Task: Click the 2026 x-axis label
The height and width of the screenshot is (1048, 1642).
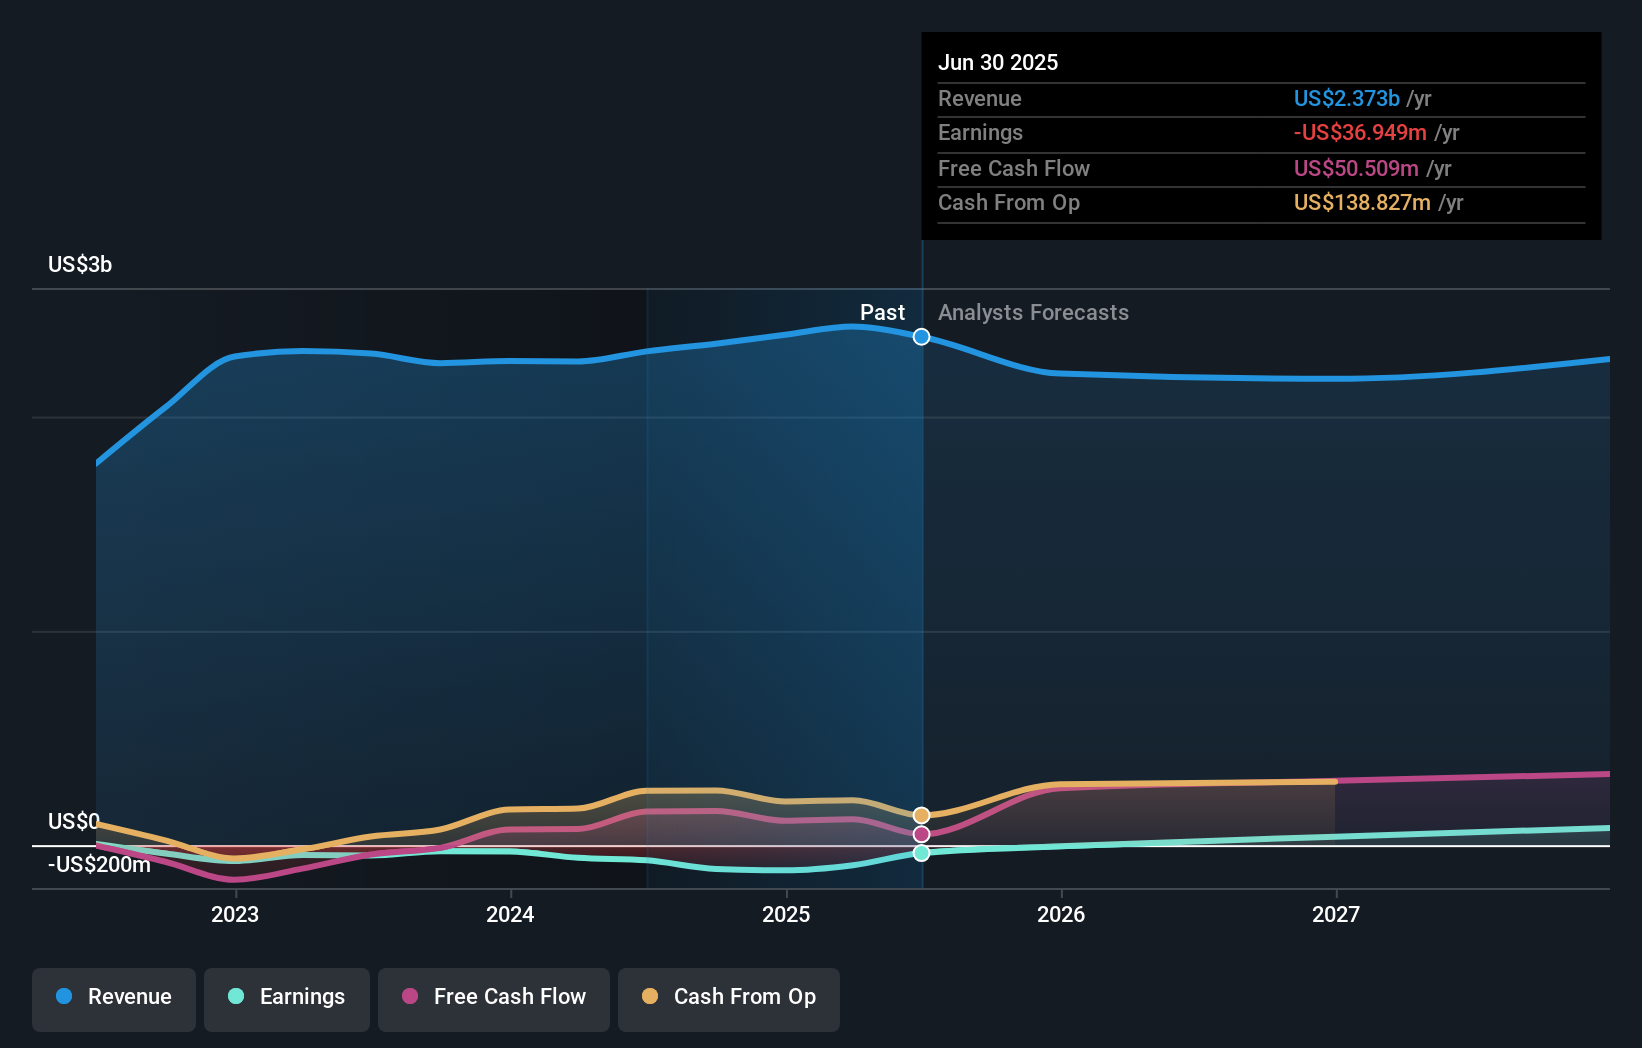Action: [1061, 915]
